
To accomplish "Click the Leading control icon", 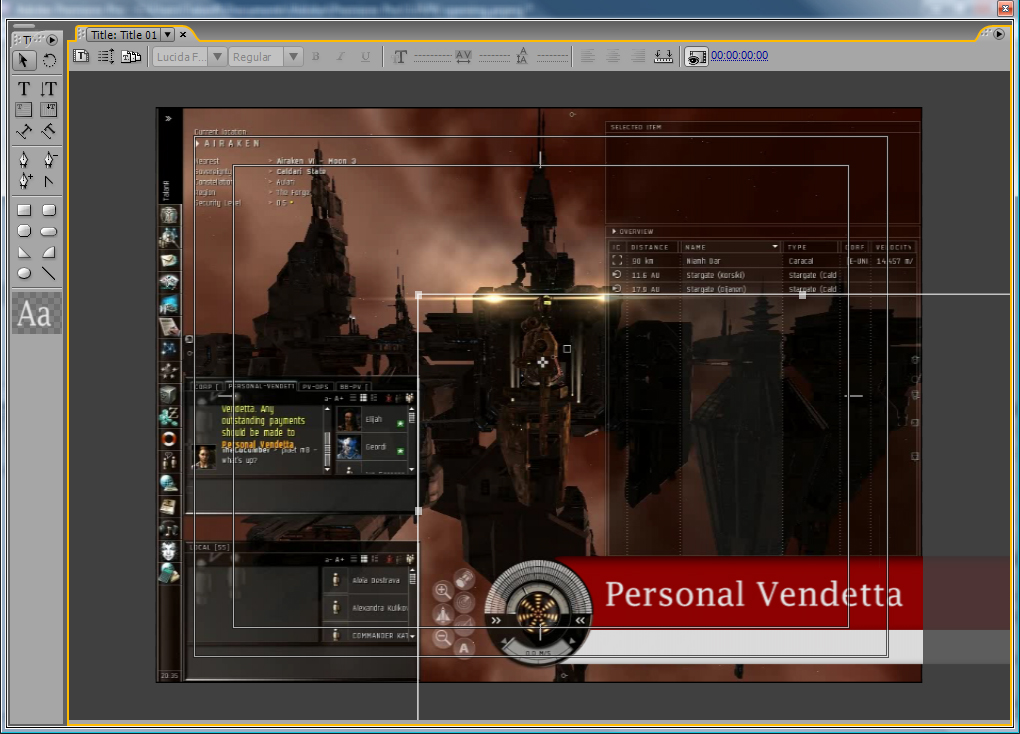I will pos(522,57).
